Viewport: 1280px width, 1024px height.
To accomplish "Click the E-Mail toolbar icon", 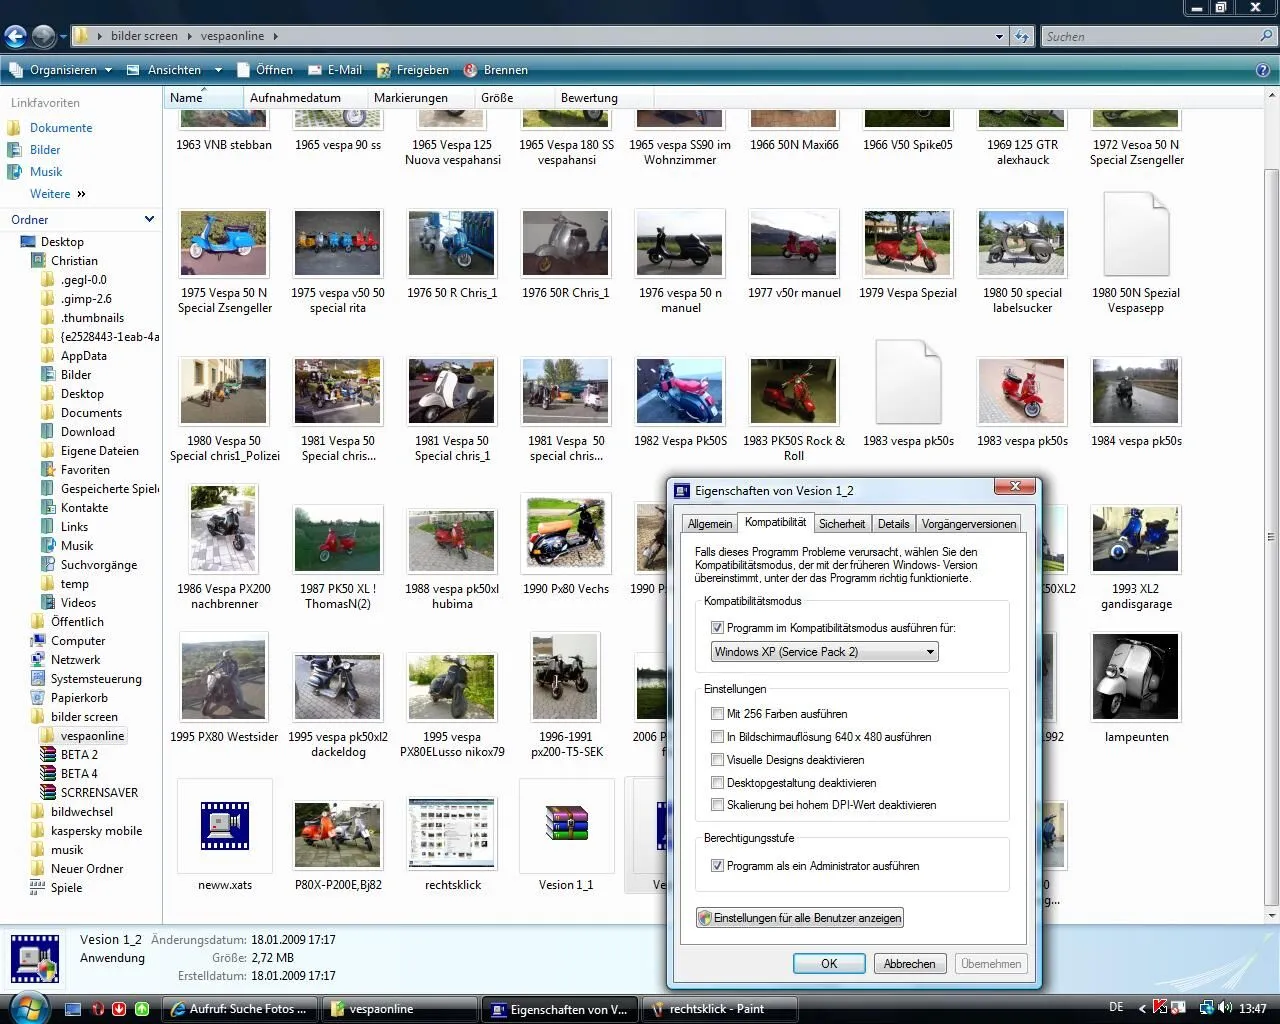I will coord(315,70).
